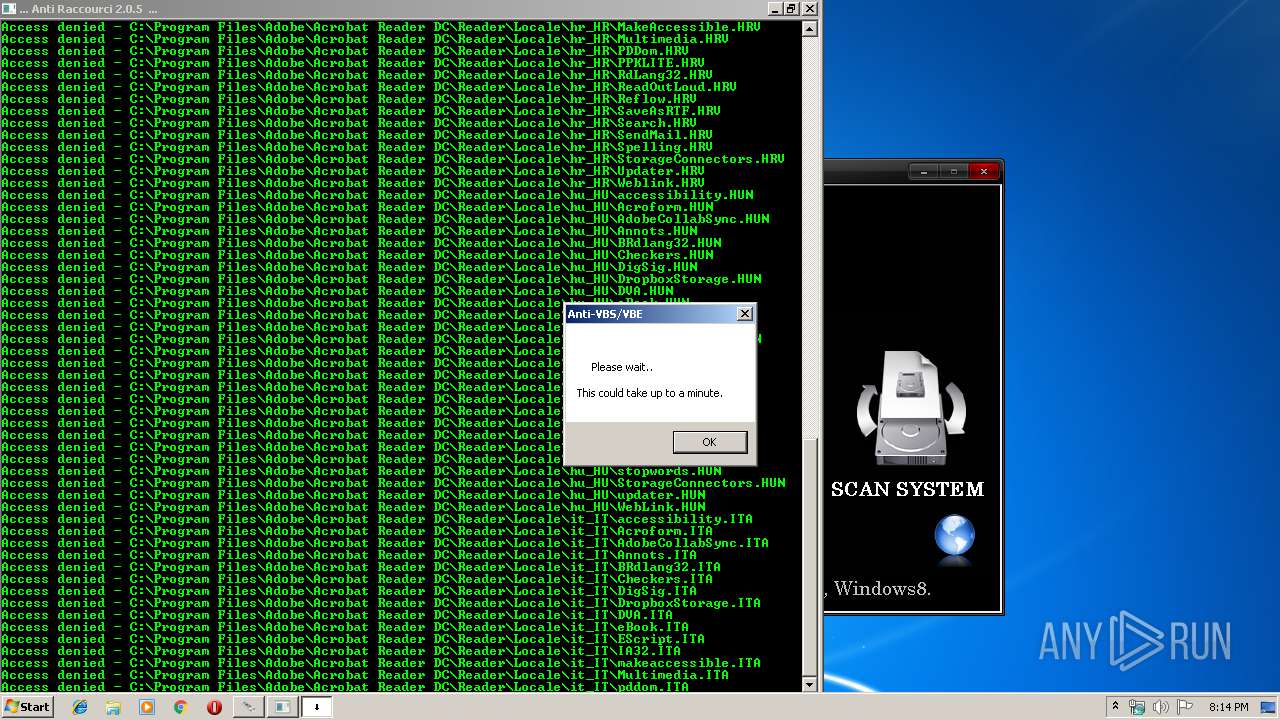Click the DropboxStorage.HUN console line
This screenshot has height=720, width=1280.
(x=381, y=279)
